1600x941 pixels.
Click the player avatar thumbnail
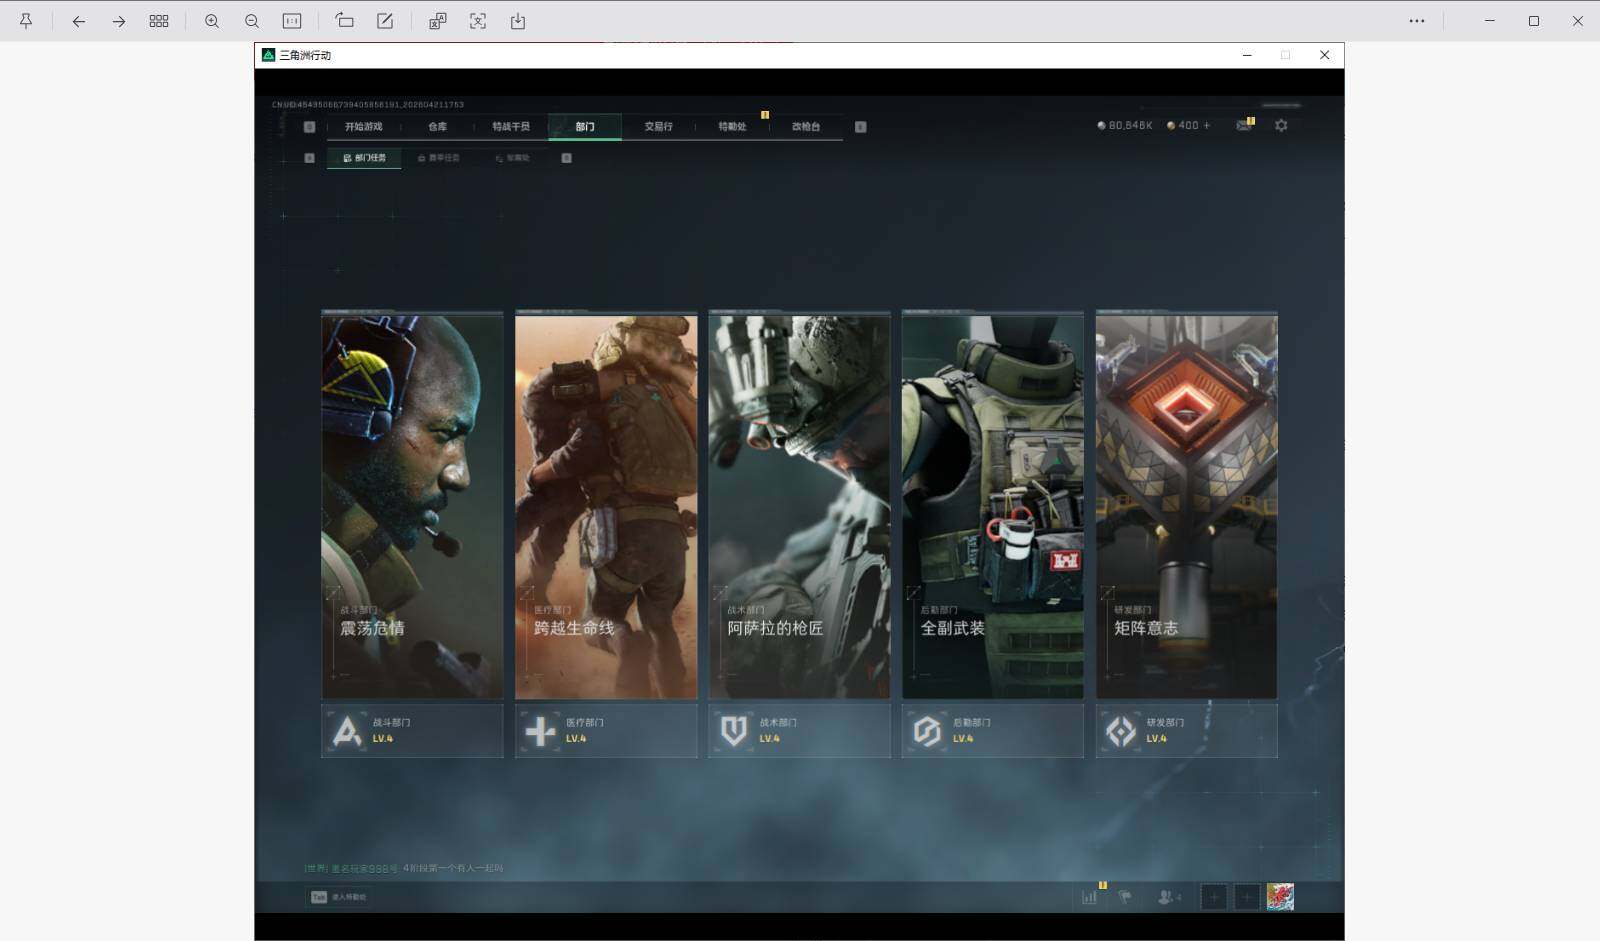tap(1280, 897)
